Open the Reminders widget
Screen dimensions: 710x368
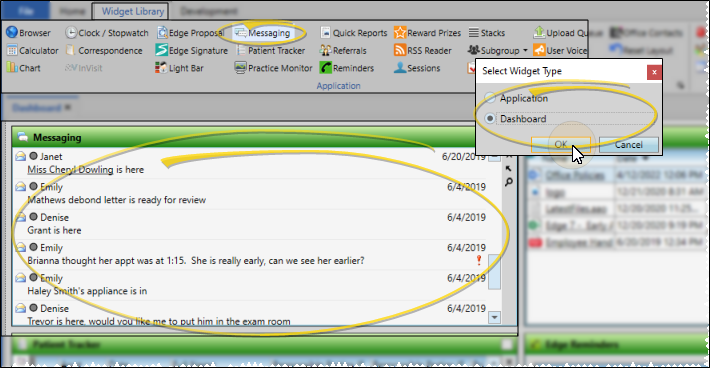pos(347,68)
